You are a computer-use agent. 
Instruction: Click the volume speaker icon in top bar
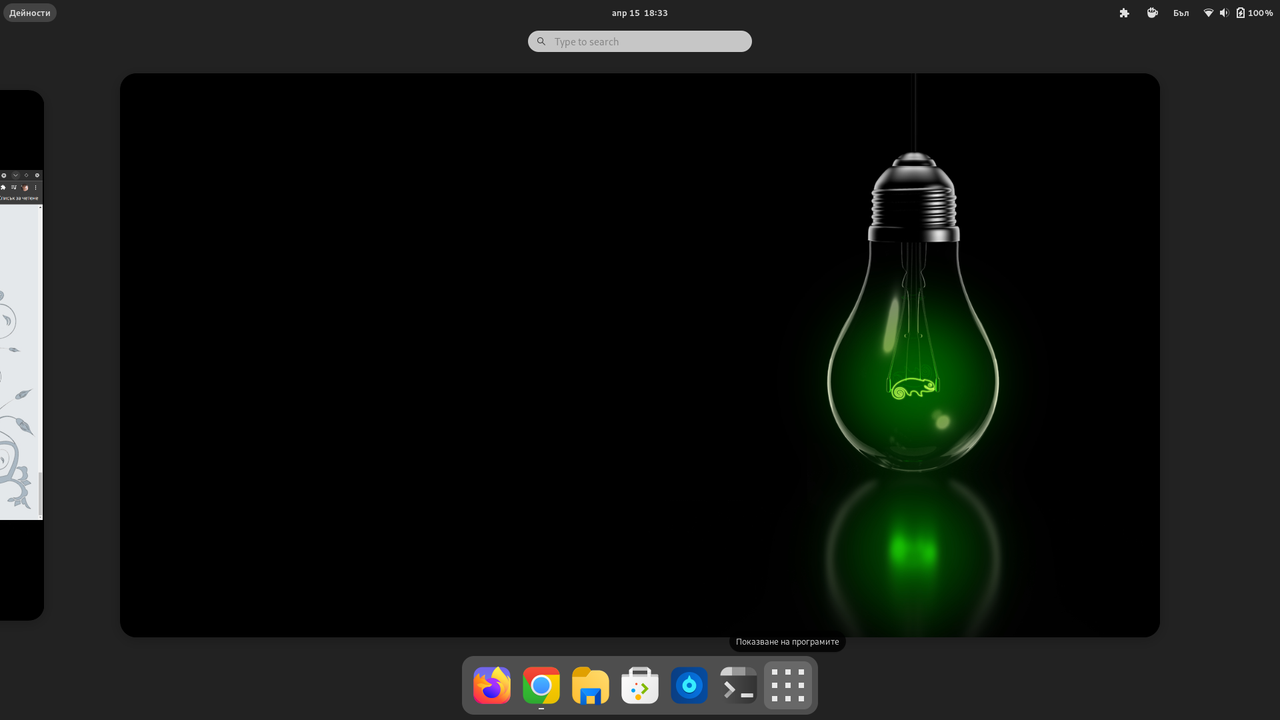tap(1224, 13)
